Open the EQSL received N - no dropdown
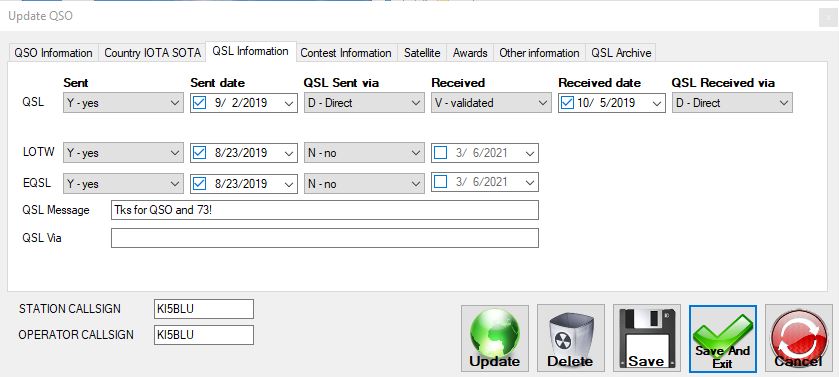This screenshot has height=377, width=839. 364,183
